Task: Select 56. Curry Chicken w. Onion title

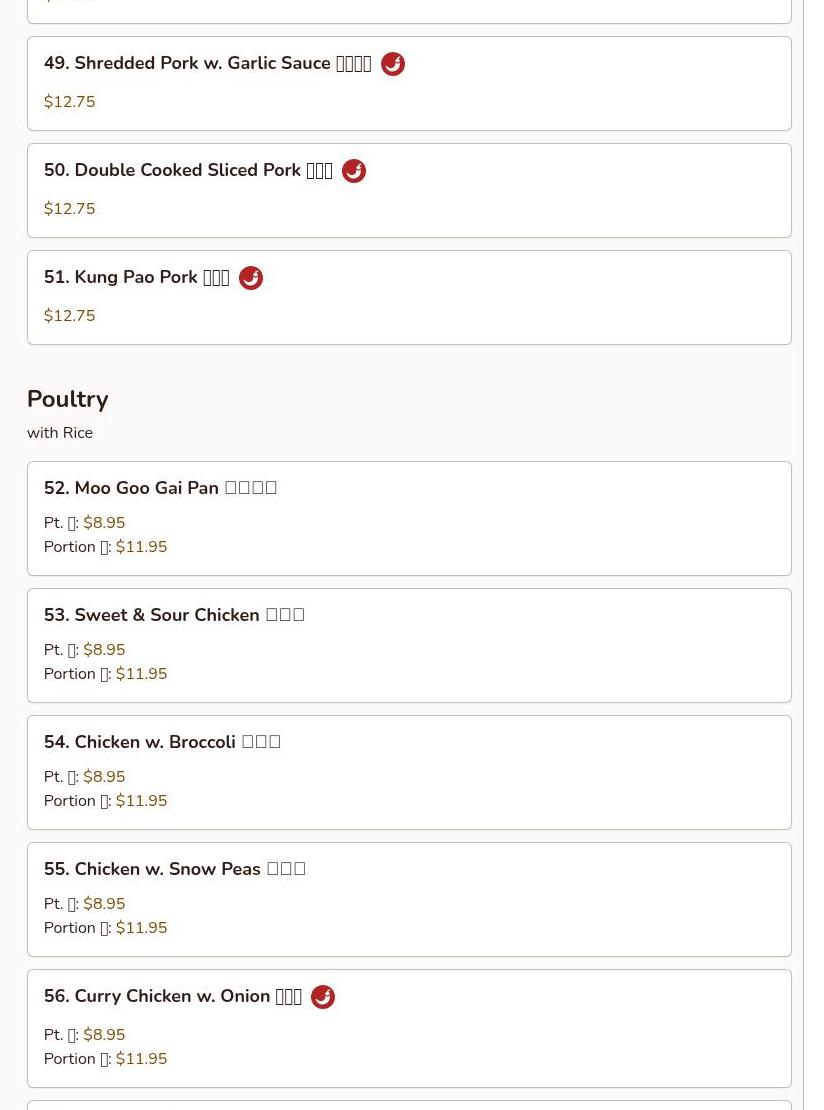Action: click(x=173, y=996)
